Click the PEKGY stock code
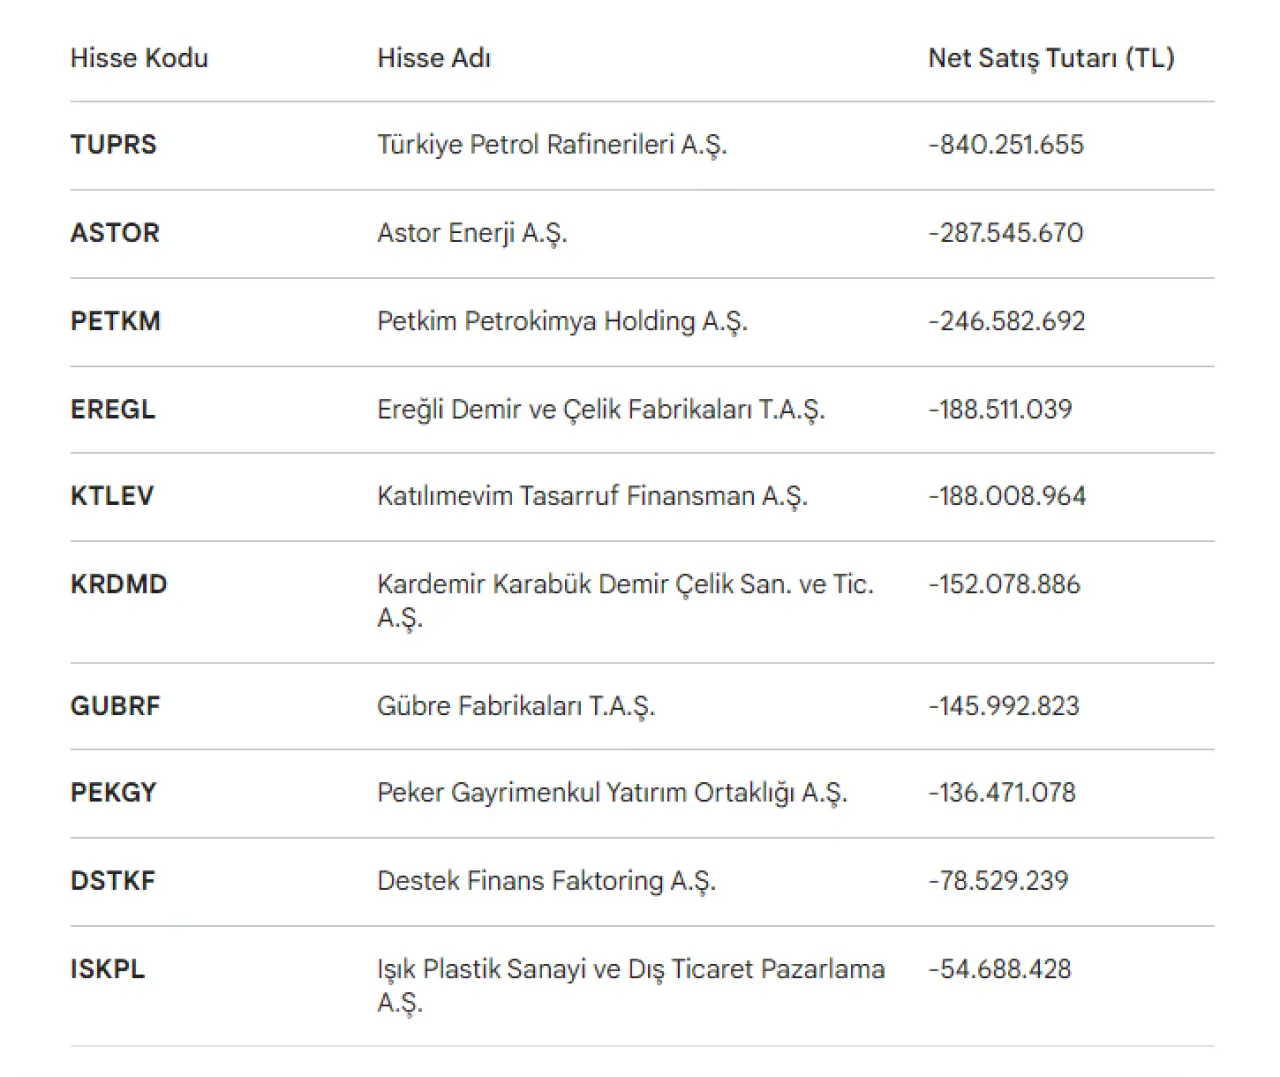 coord(113,793)
